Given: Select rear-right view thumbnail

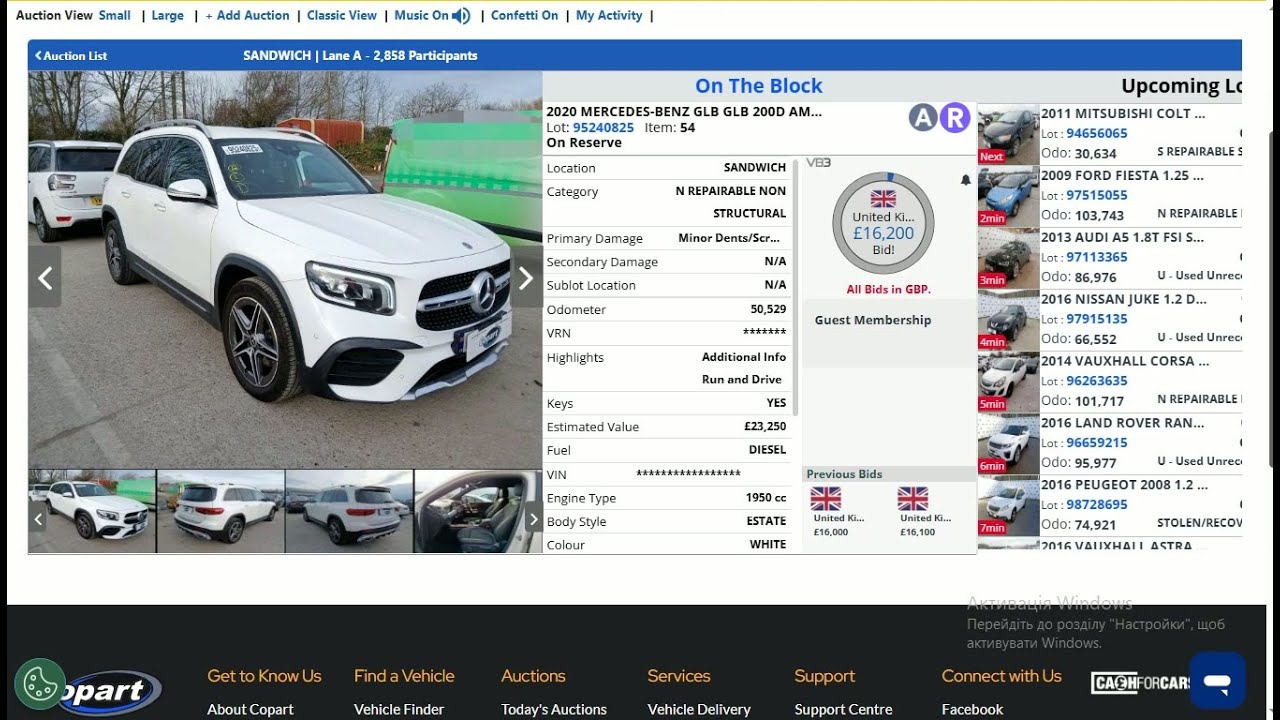Looking at the screenshot, I should pyautogui.click(x=221, y=512).
